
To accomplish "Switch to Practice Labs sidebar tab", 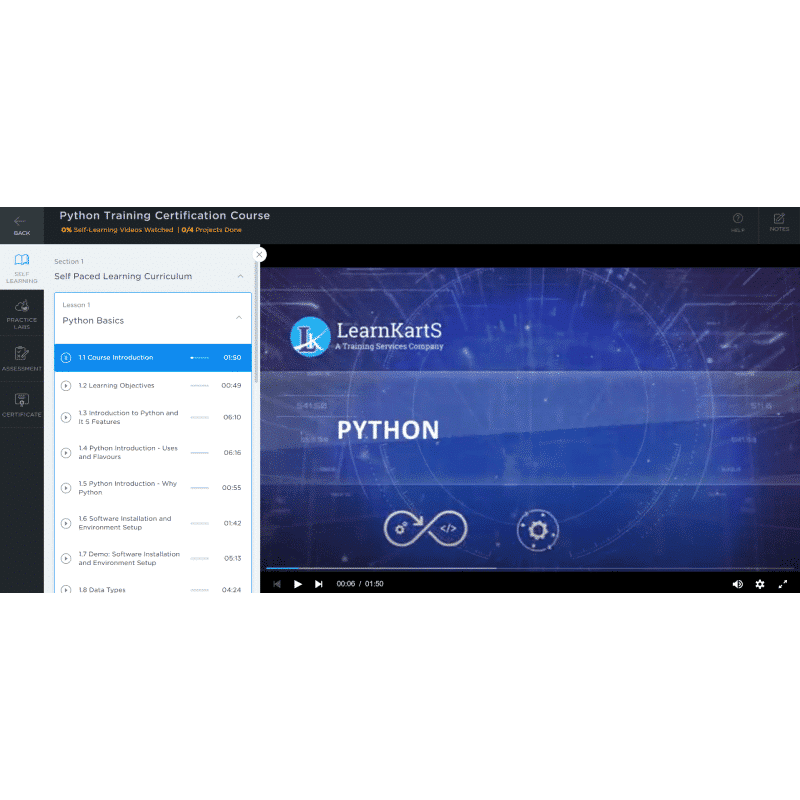I will point(22,313).
